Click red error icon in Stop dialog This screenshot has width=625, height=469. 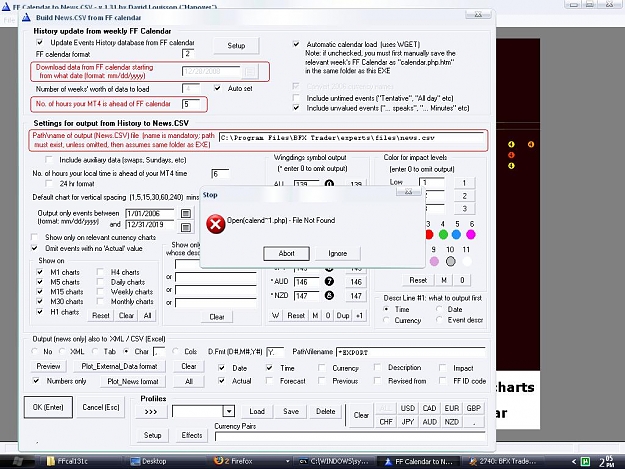click(216, 224)
